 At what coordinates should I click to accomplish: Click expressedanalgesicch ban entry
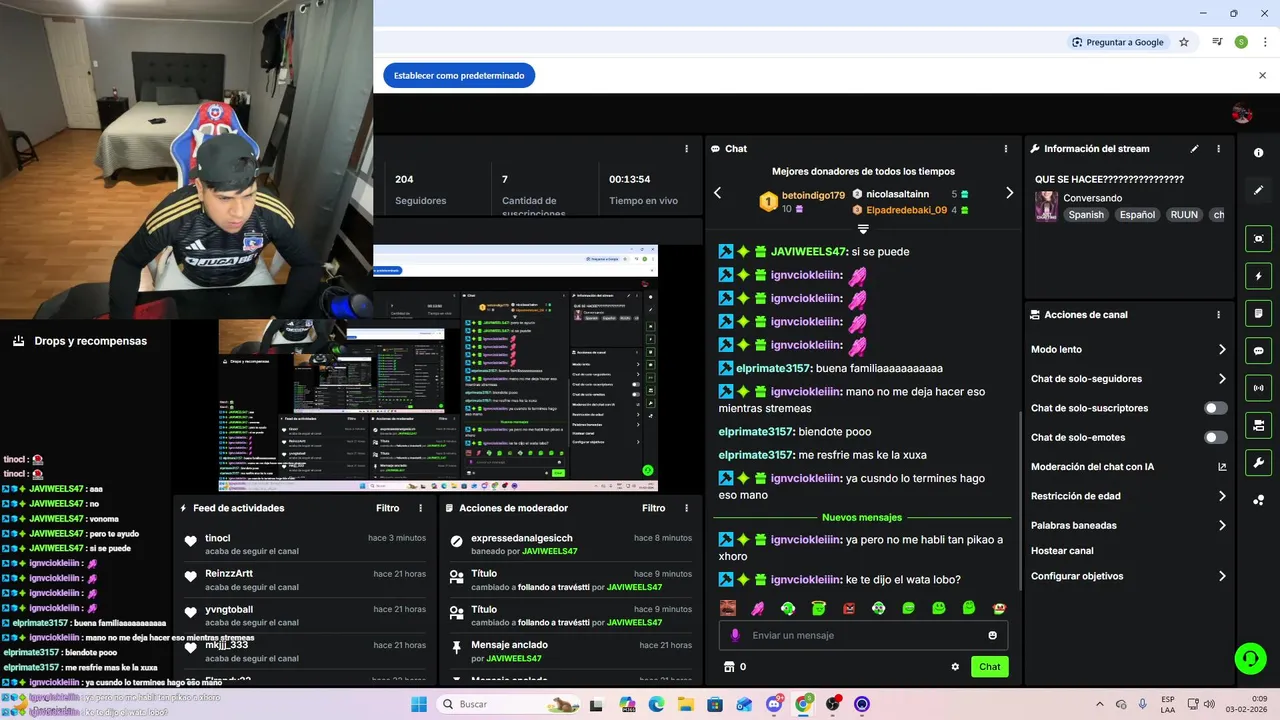tap(571, 544)
